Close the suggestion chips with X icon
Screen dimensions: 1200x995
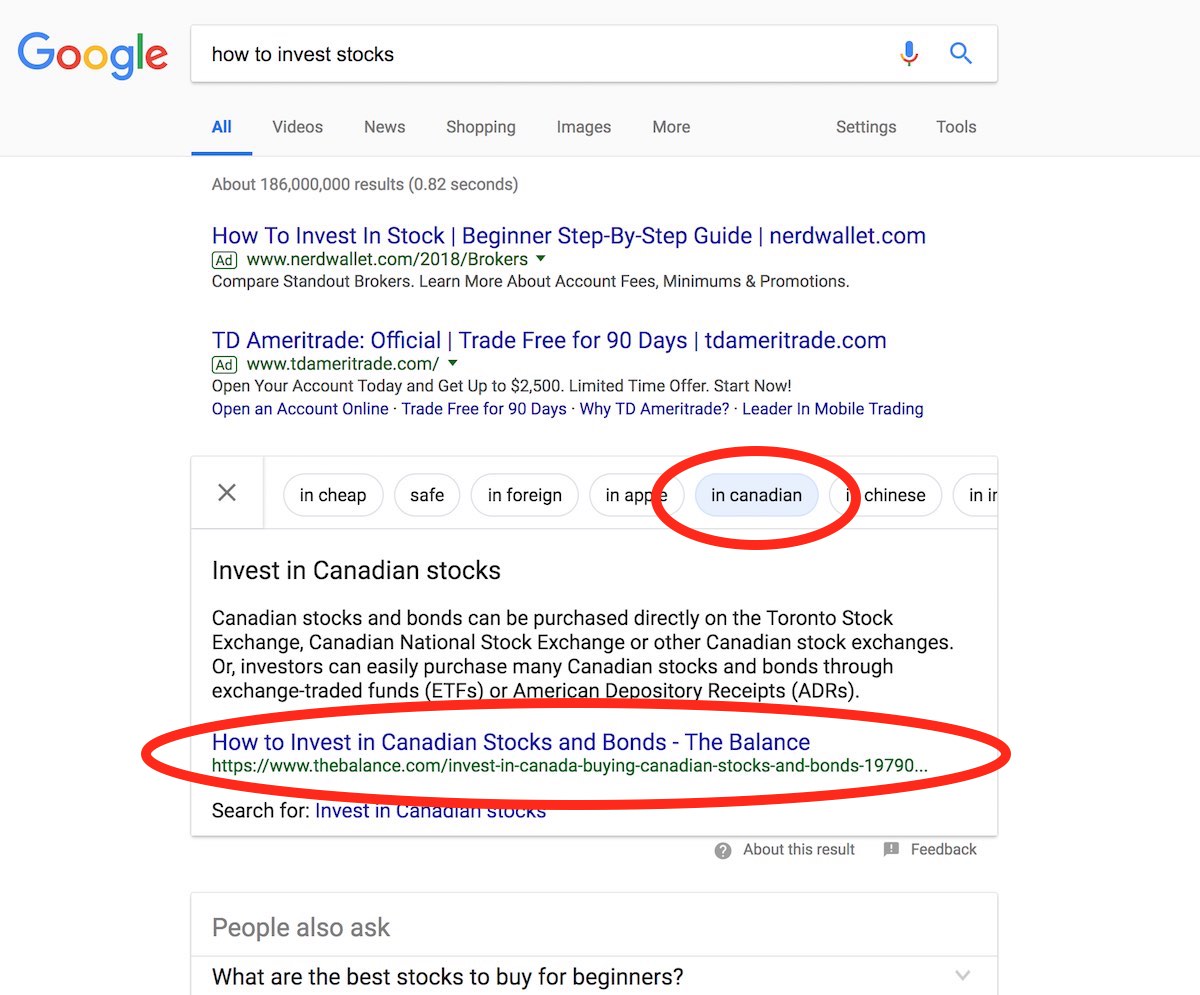coord(227,493)
